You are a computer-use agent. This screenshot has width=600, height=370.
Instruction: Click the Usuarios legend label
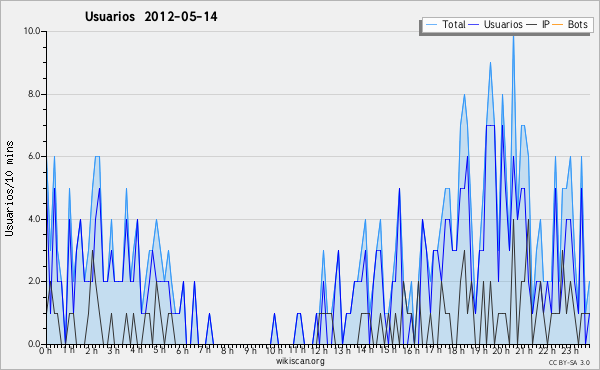tap(503, 25)
